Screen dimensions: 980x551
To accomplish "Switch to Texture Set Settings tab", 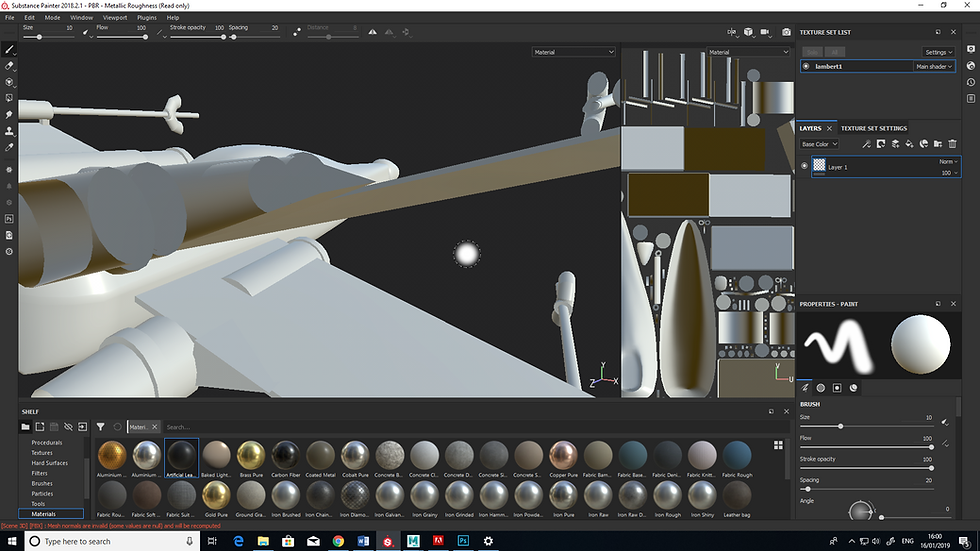I will coord(873,128).
